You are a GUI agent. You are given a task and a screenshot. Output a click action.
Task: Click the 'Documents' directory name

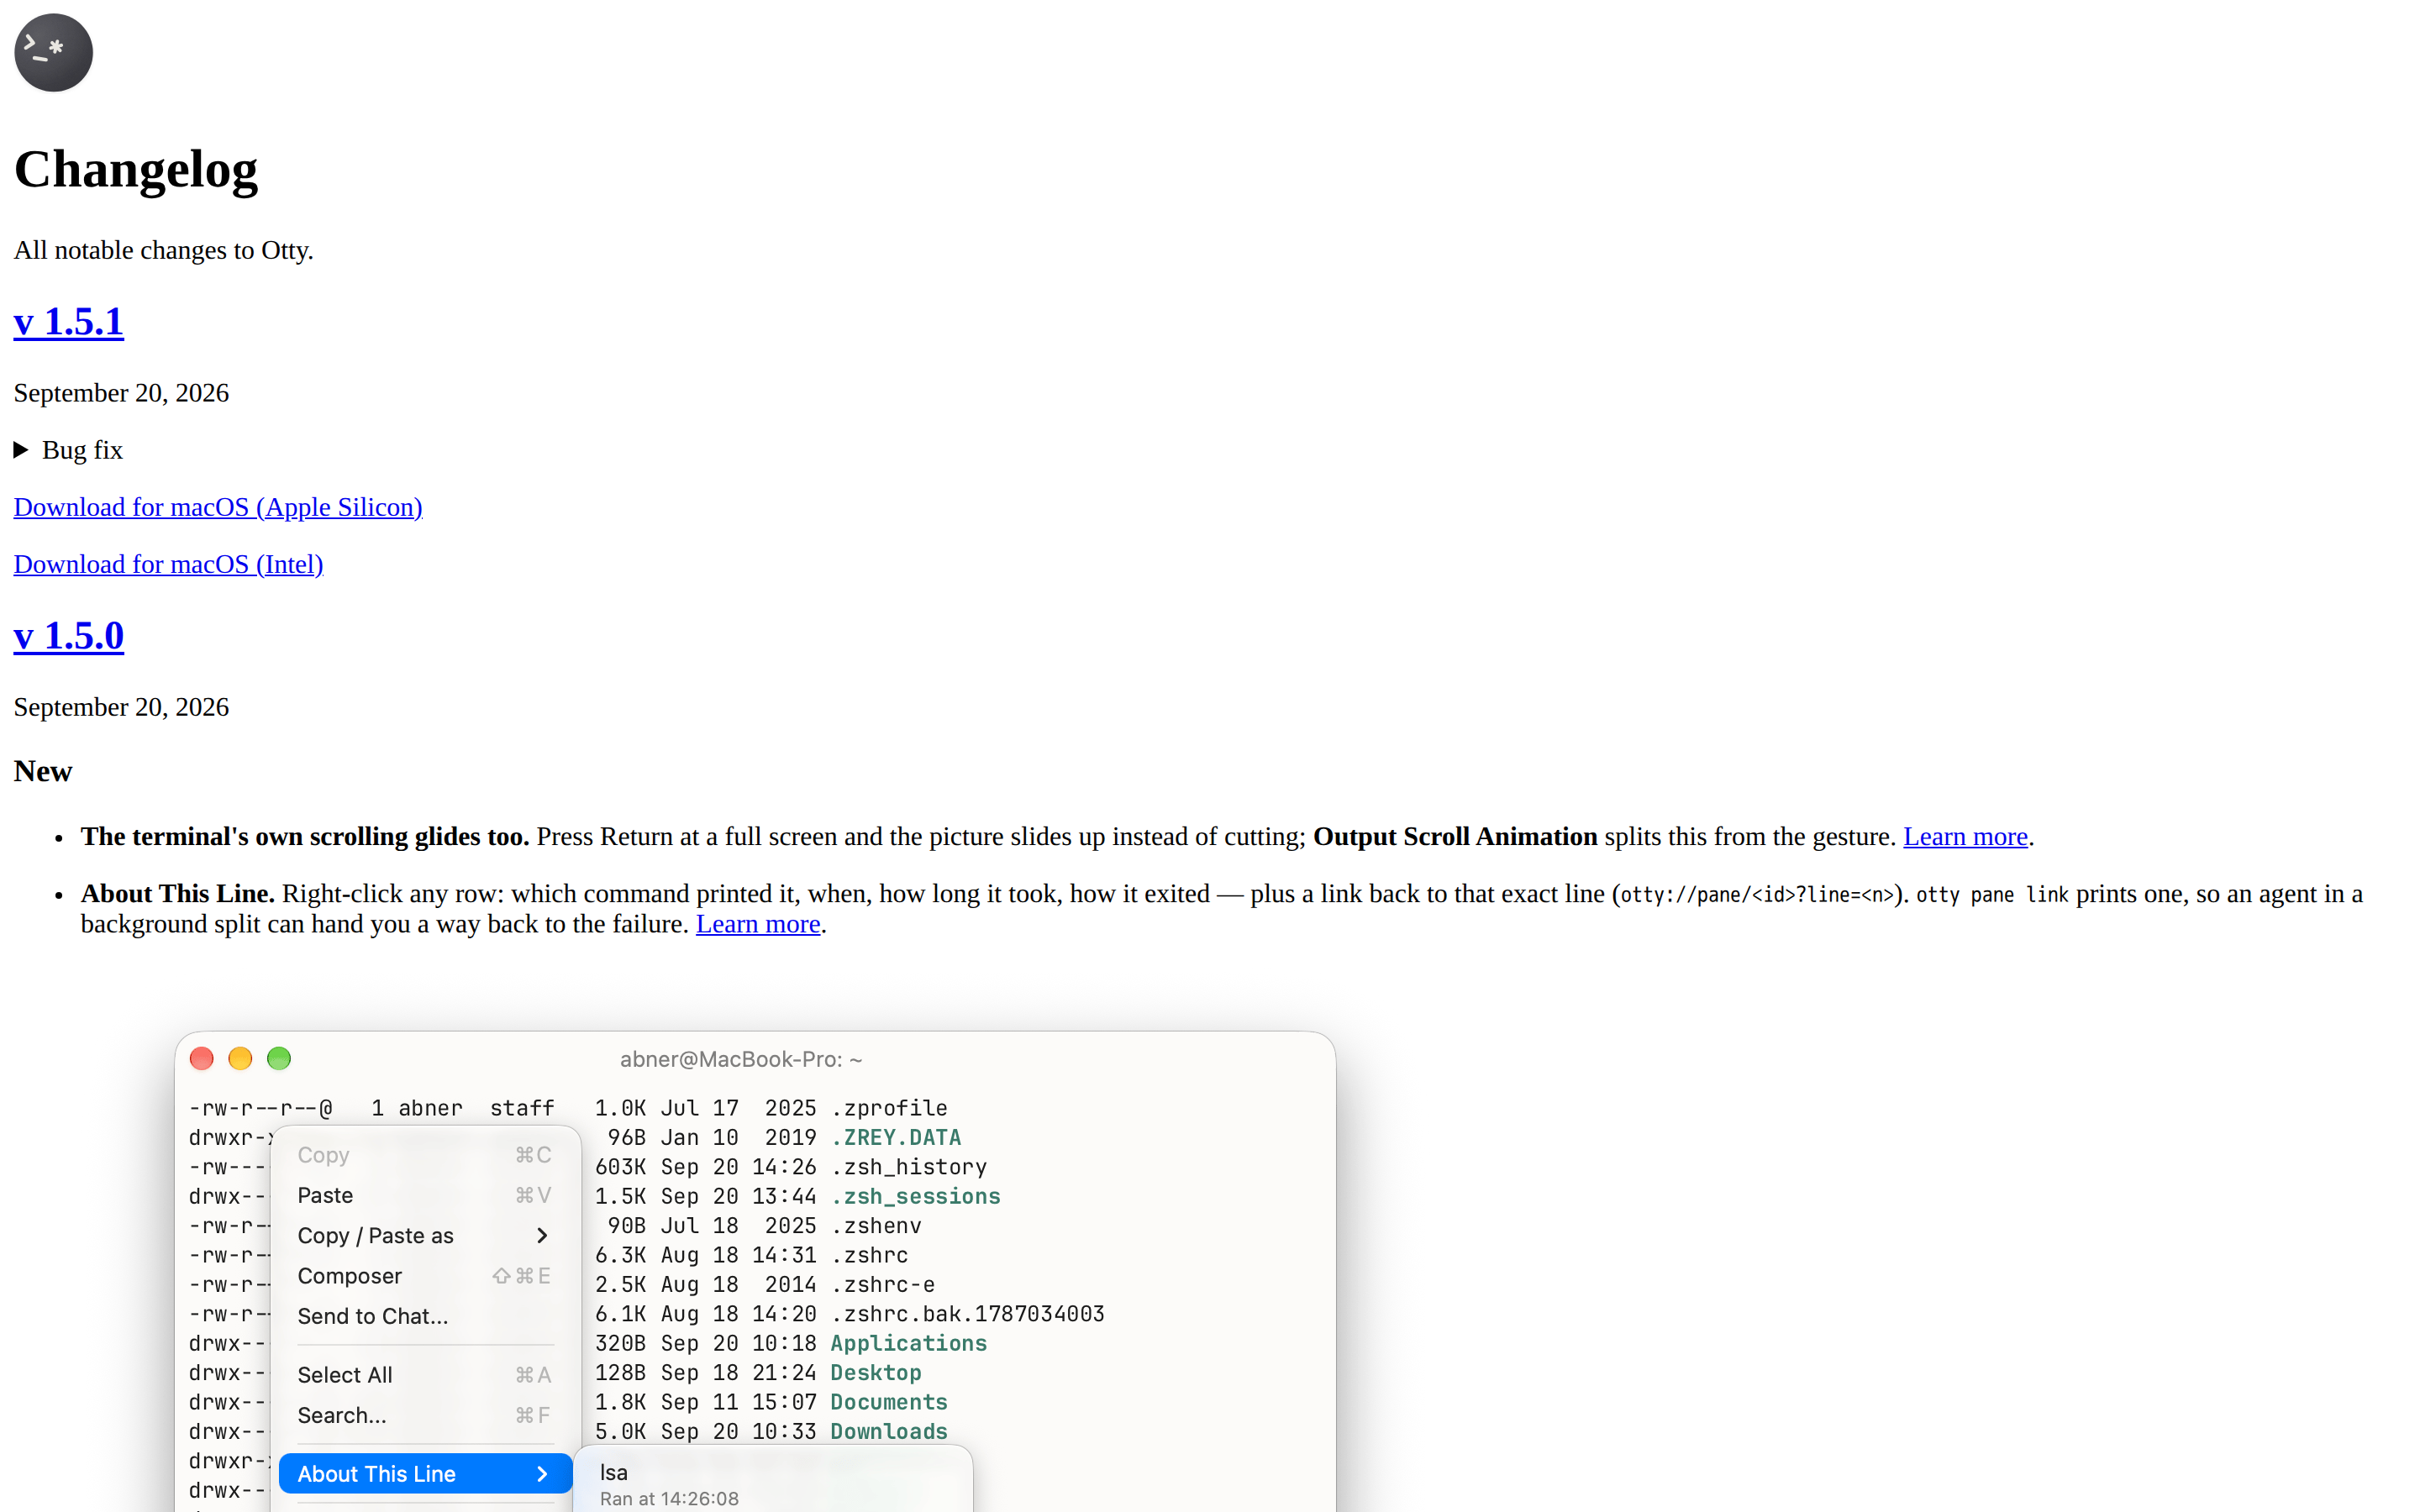click(889, 1402)
